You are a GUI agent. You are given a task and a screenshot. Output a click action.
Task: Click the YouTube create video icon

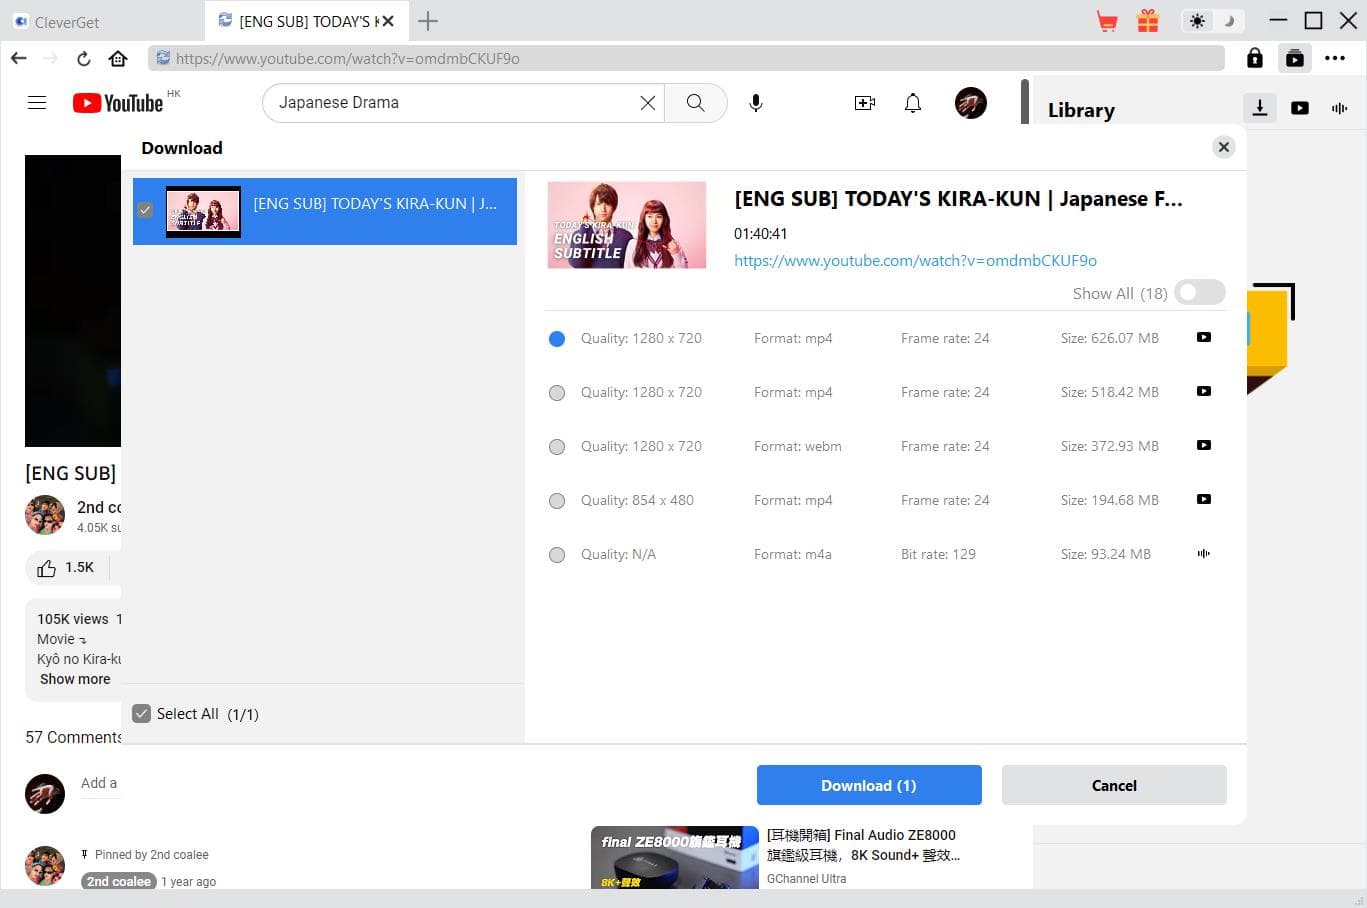(x=864, y=103)
